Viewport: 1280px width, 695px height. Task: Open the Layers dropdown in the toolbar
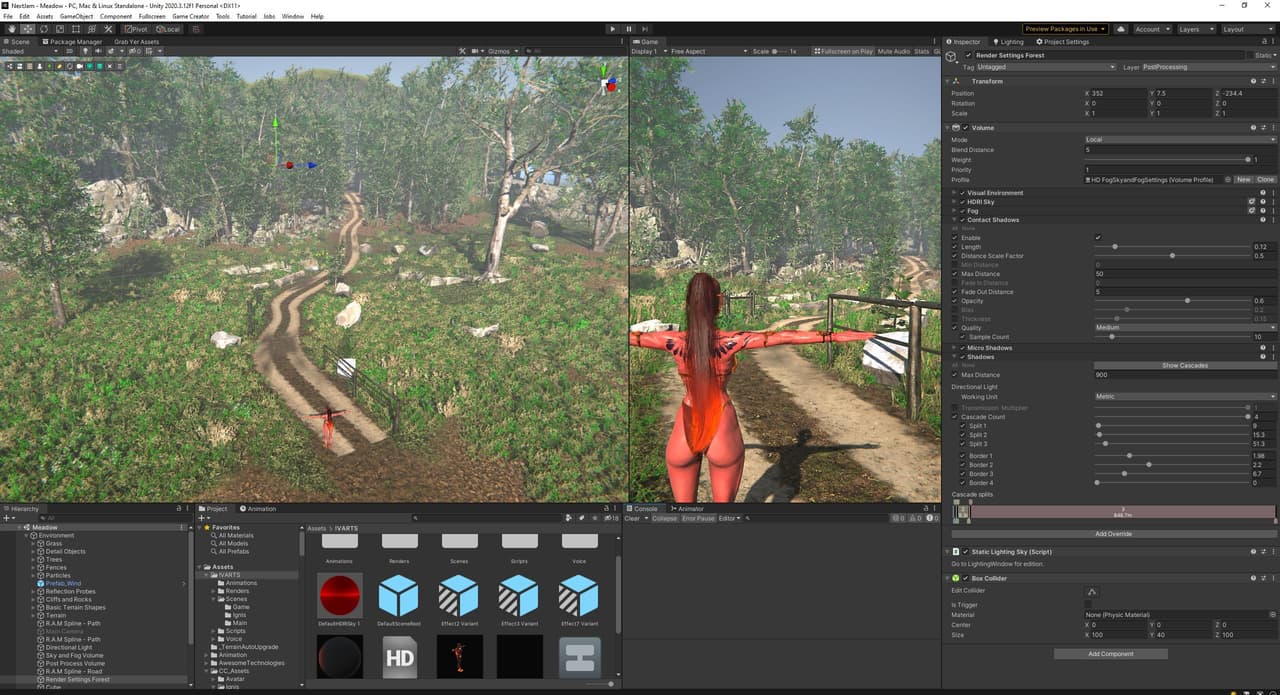[x=1196, y=29]
